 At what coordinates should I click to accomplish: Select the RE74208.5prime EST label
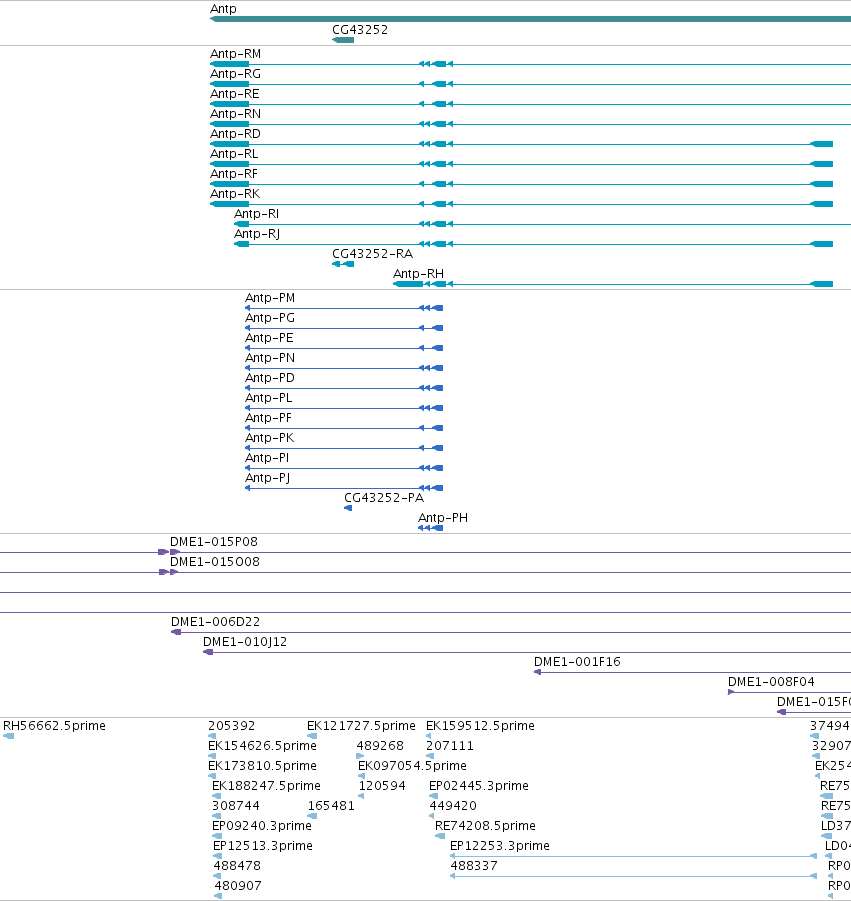tap(486, 826)
